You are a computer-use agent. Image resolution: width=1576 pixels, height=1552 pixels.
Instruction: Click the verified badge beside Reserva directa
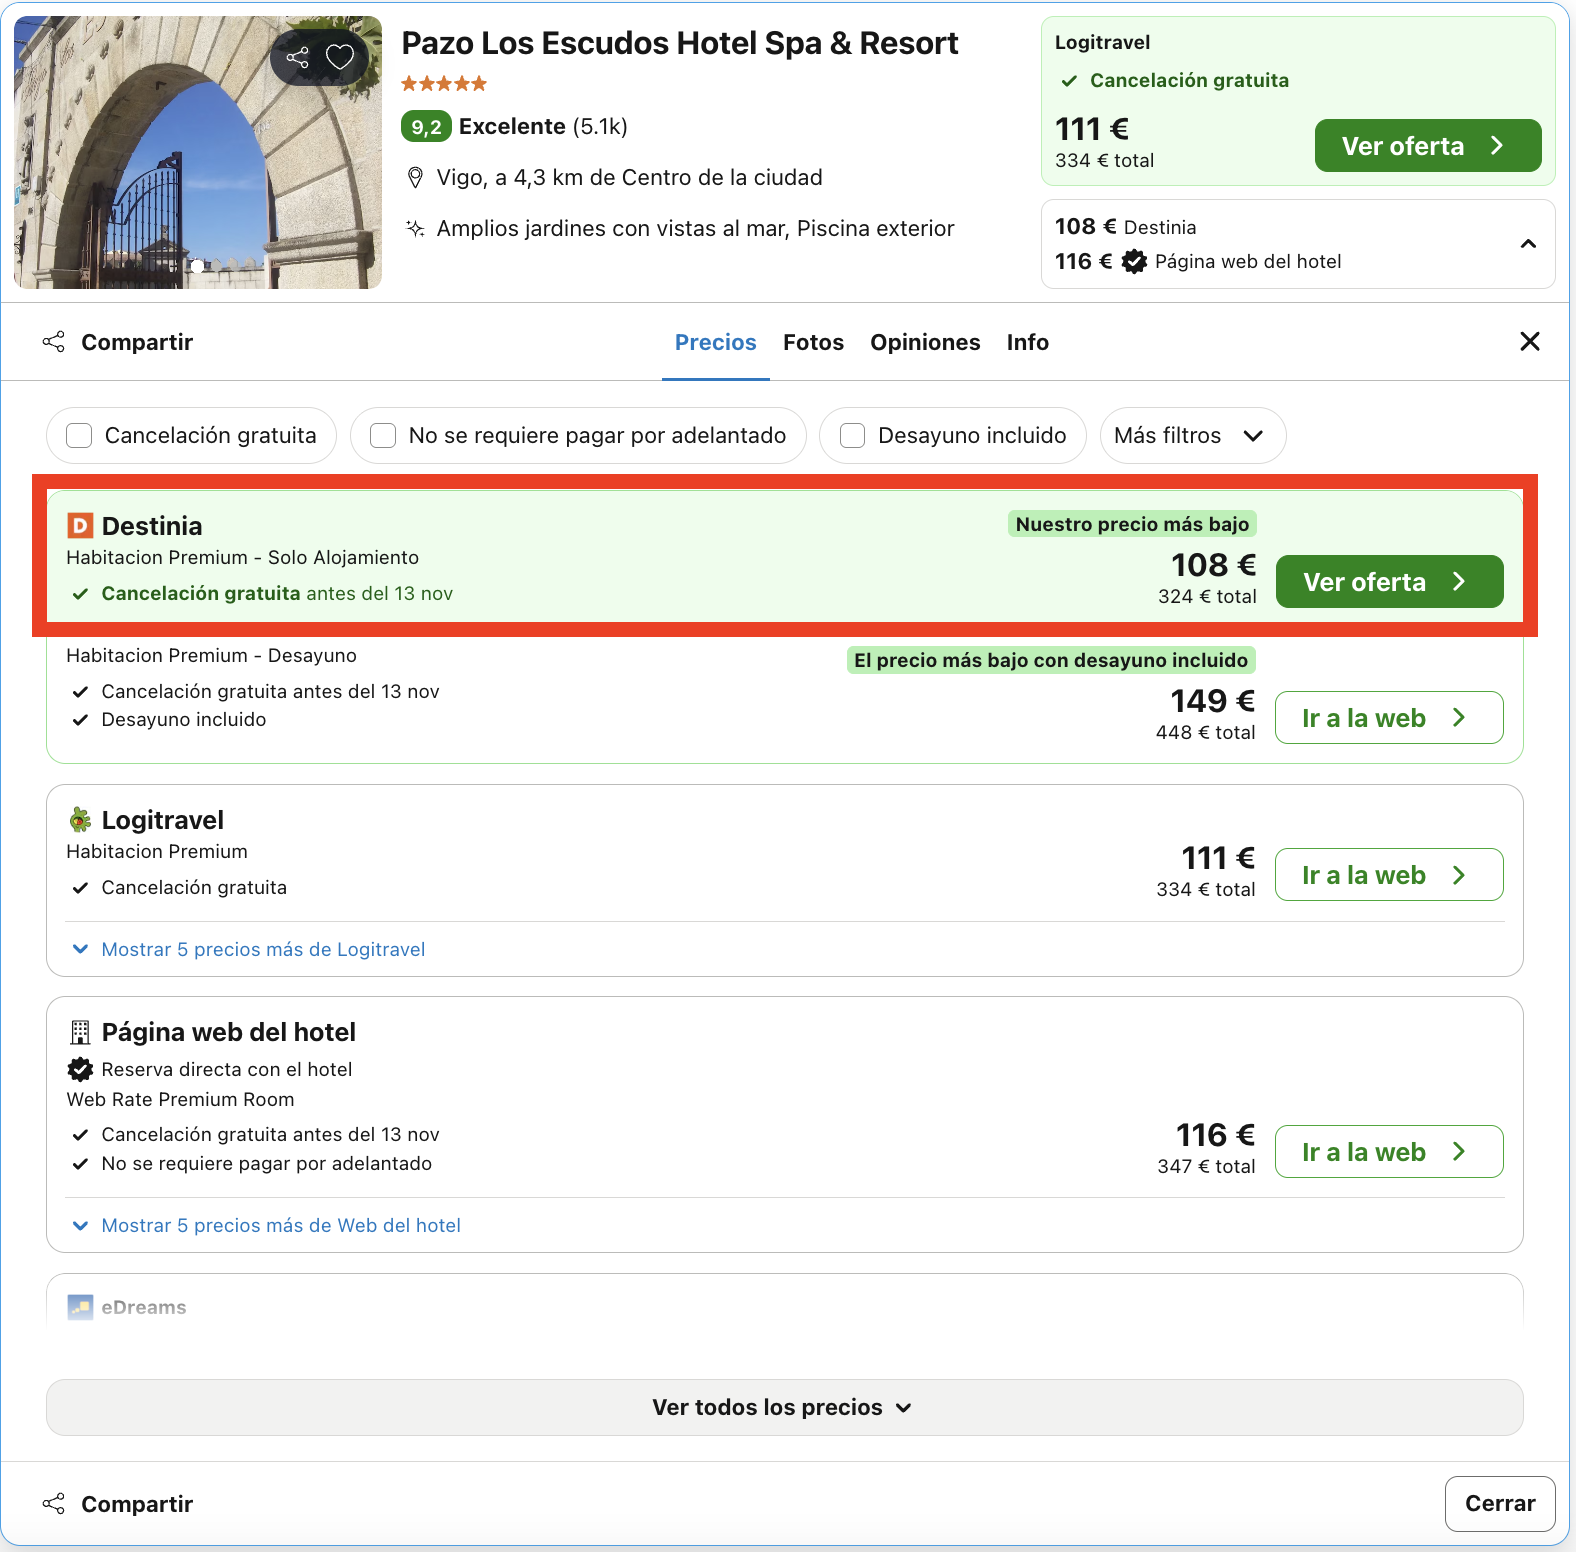80,1070
